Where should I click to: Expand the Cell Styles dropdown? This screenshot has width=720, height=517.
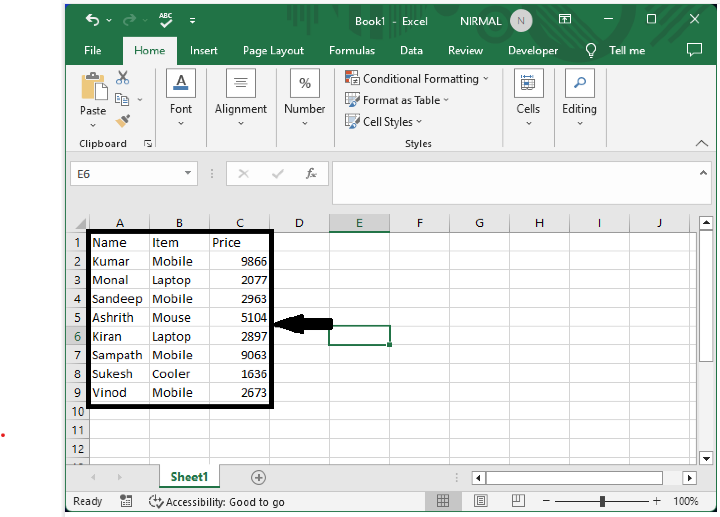click(419, 122)
